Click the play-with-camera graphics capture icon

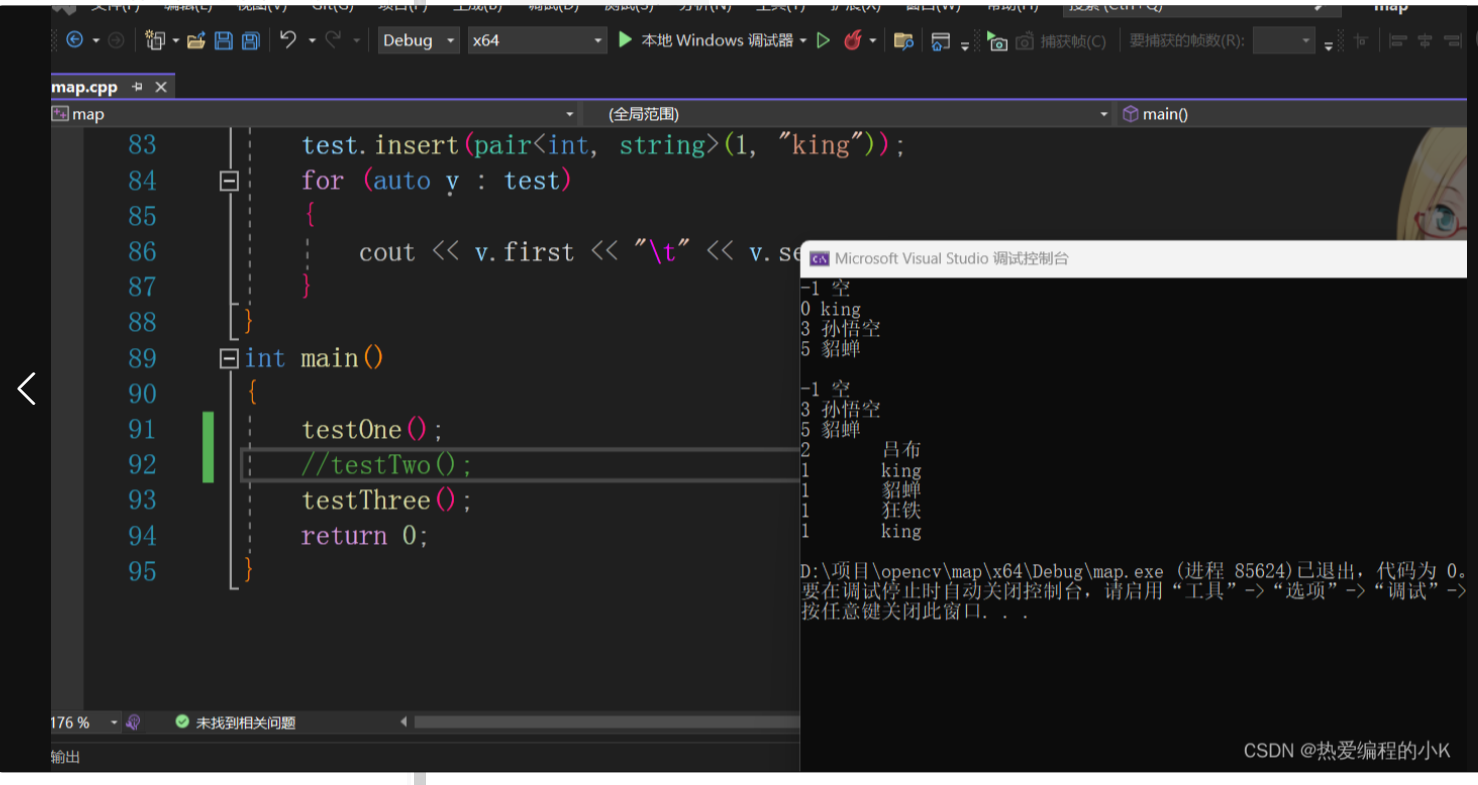997,41
